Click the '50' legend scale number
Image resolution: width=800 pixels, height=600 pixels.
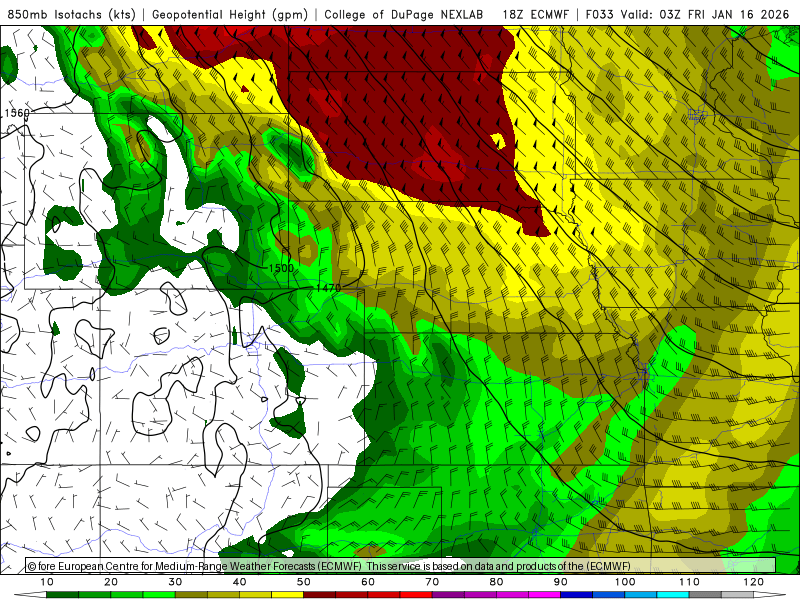click(304, 582)
